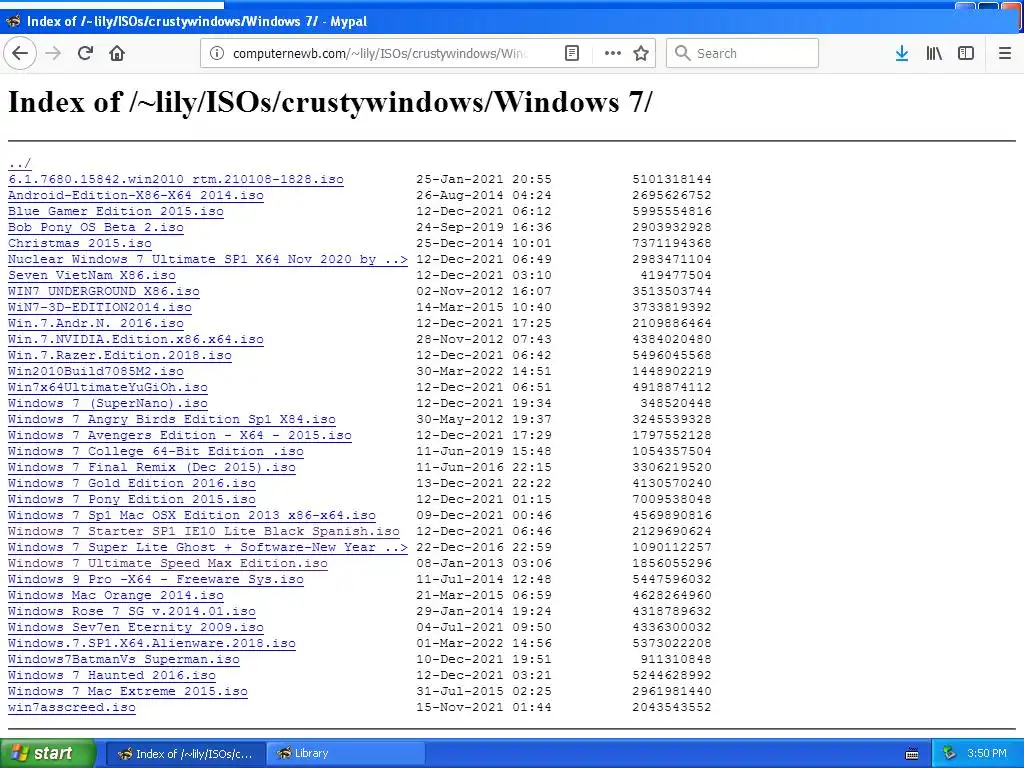Switch to Library taskbar window
The image size is (1024, 768).
click(x=345, y=754)
